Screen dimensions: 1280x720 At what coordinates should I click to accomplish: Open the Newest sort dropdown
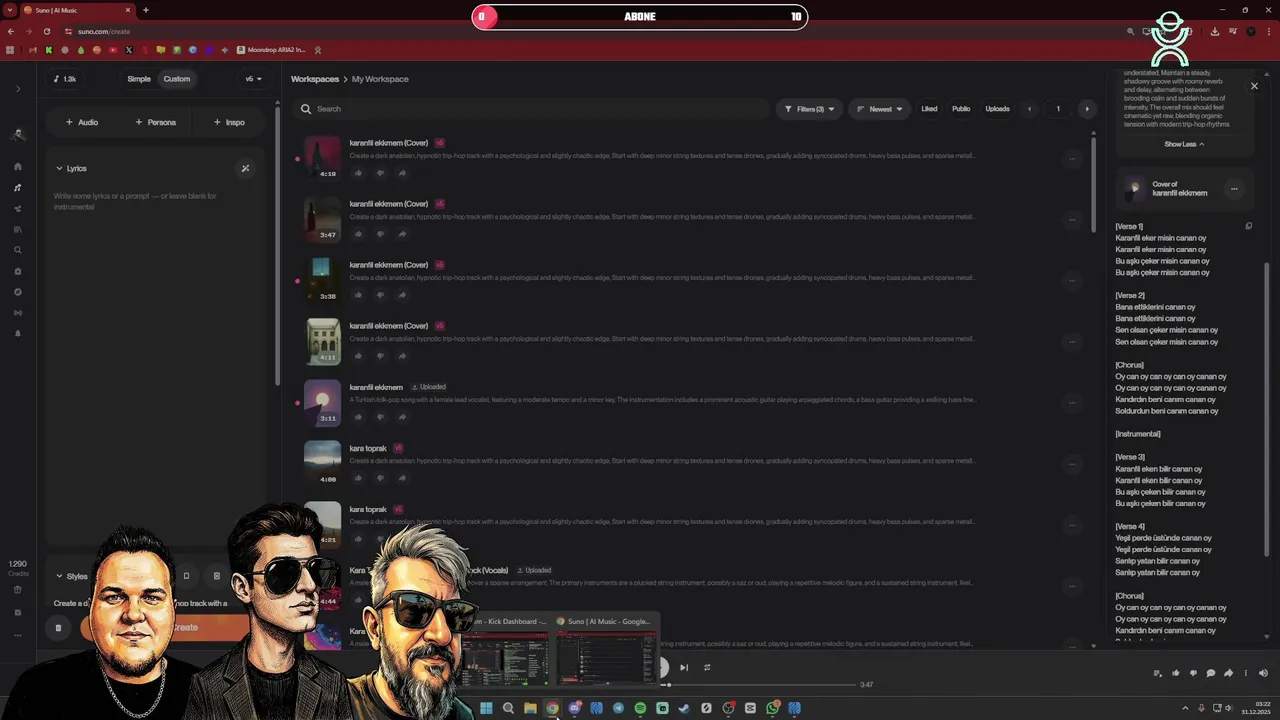point(880,109)
